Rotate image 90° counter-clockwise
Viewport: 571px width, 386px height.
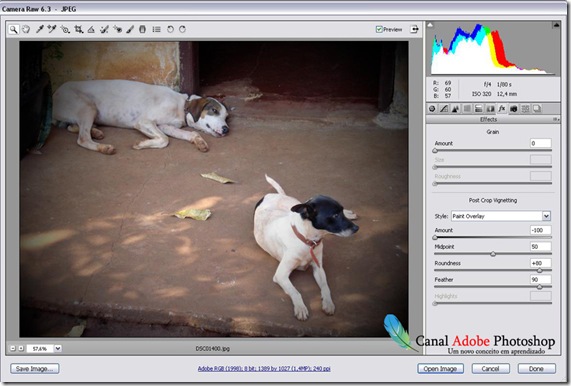point(170,29)
